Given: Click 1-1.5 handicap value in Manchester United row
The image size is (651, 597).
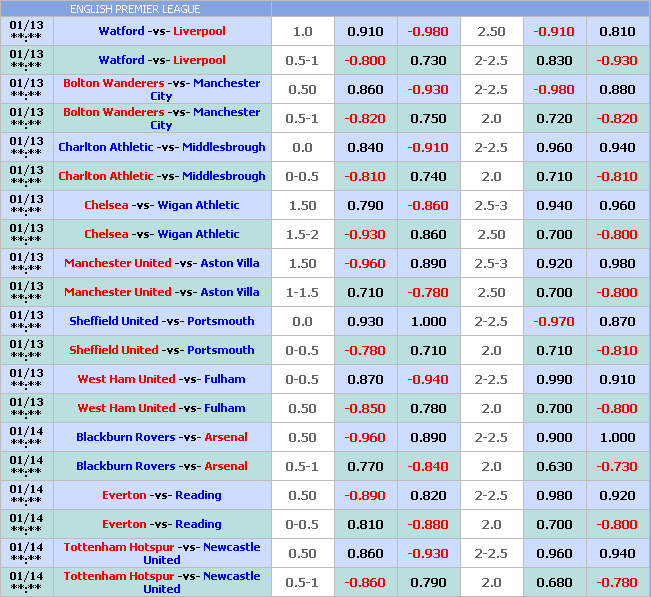Looking at the screenshot, I should (302, 293).
